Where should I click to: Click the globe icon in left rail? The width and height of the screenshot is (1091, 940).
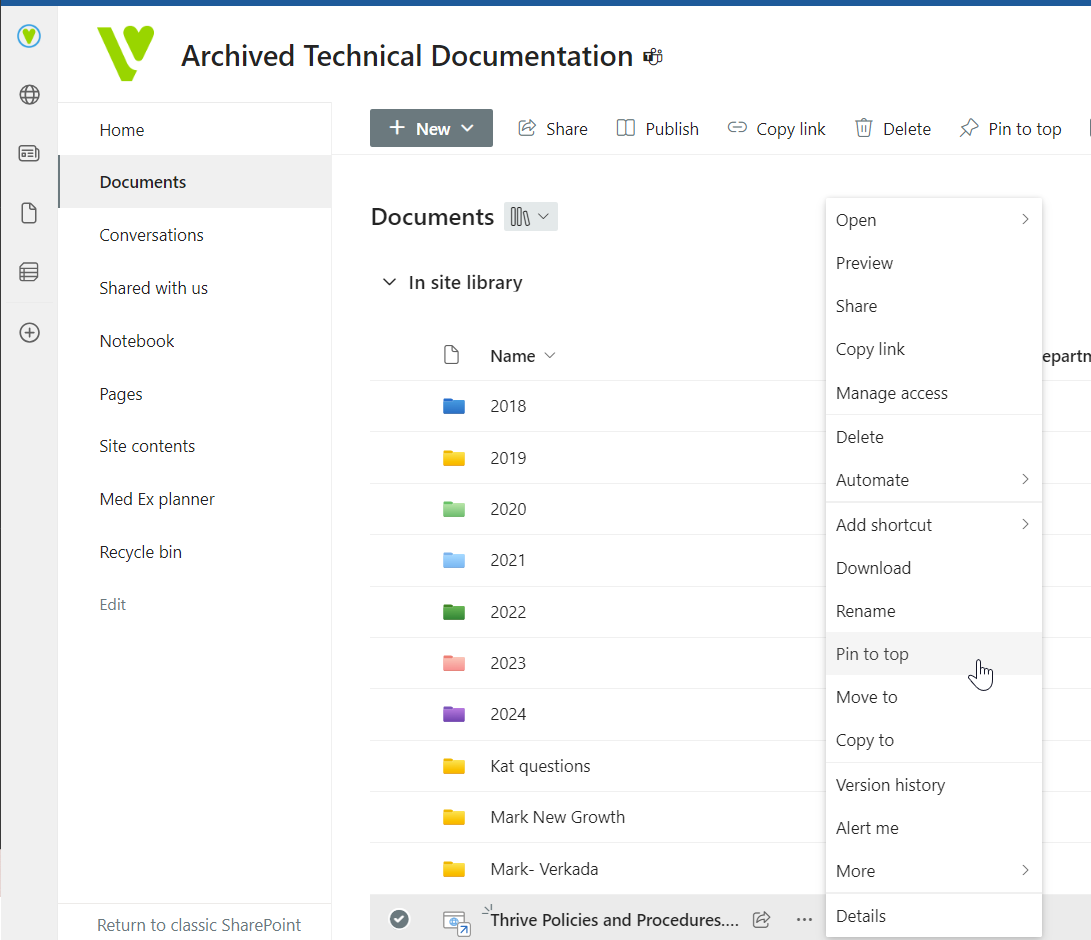[29, 95]
